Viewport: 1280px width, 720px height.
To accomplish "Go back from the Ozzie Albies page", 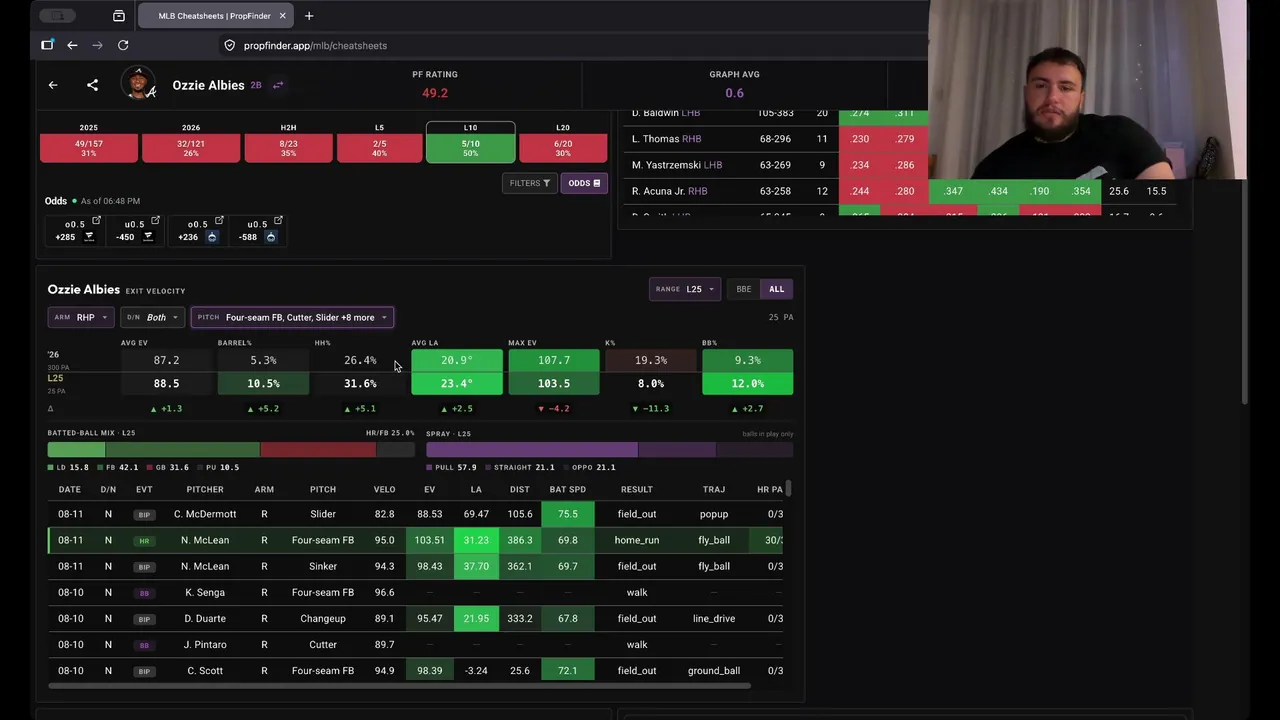I will tap(53, 85).
